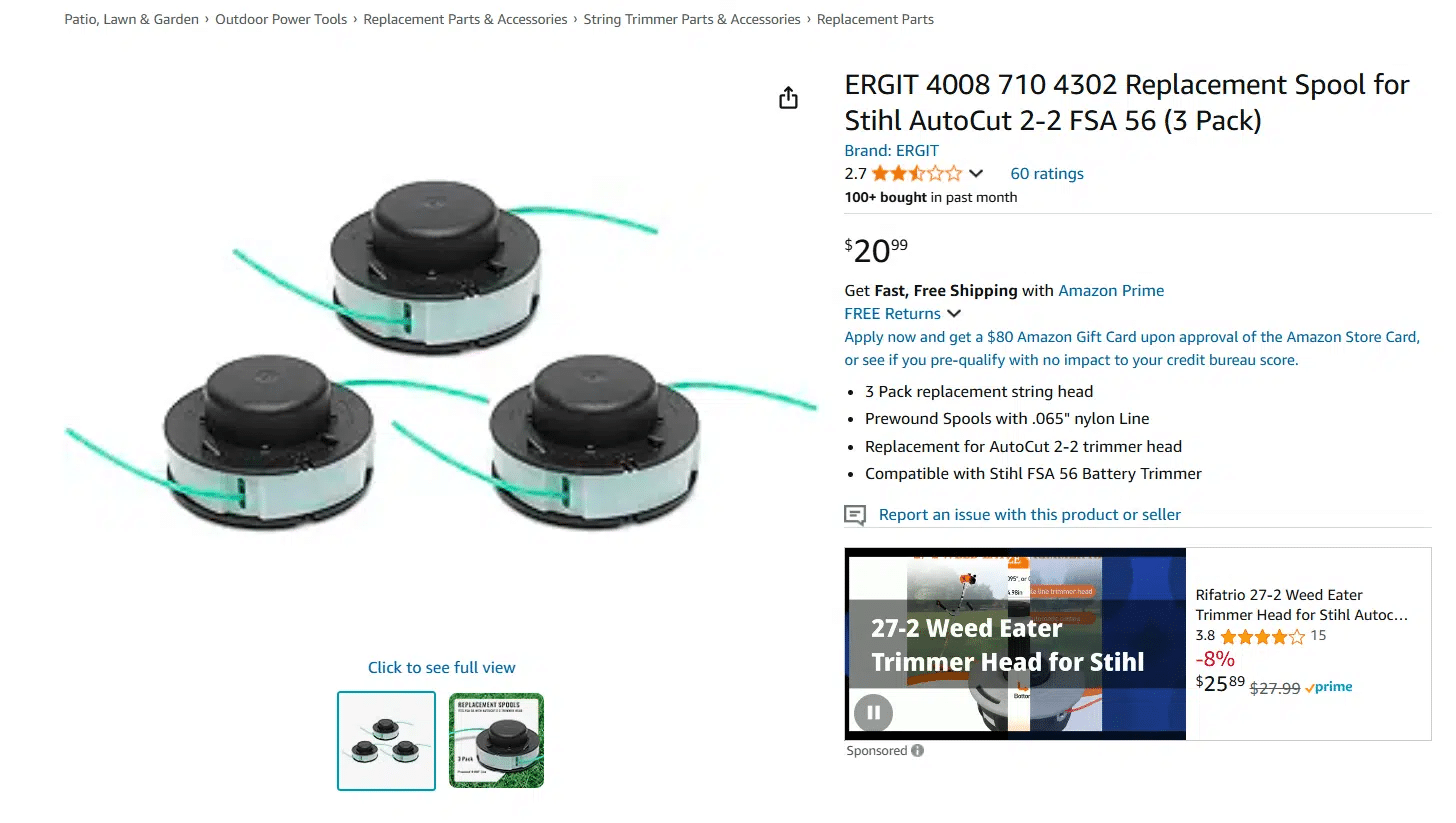Expand the rating breakdown chevron
This screenshot has height=823, width=1456.
[x=976, y=174]
